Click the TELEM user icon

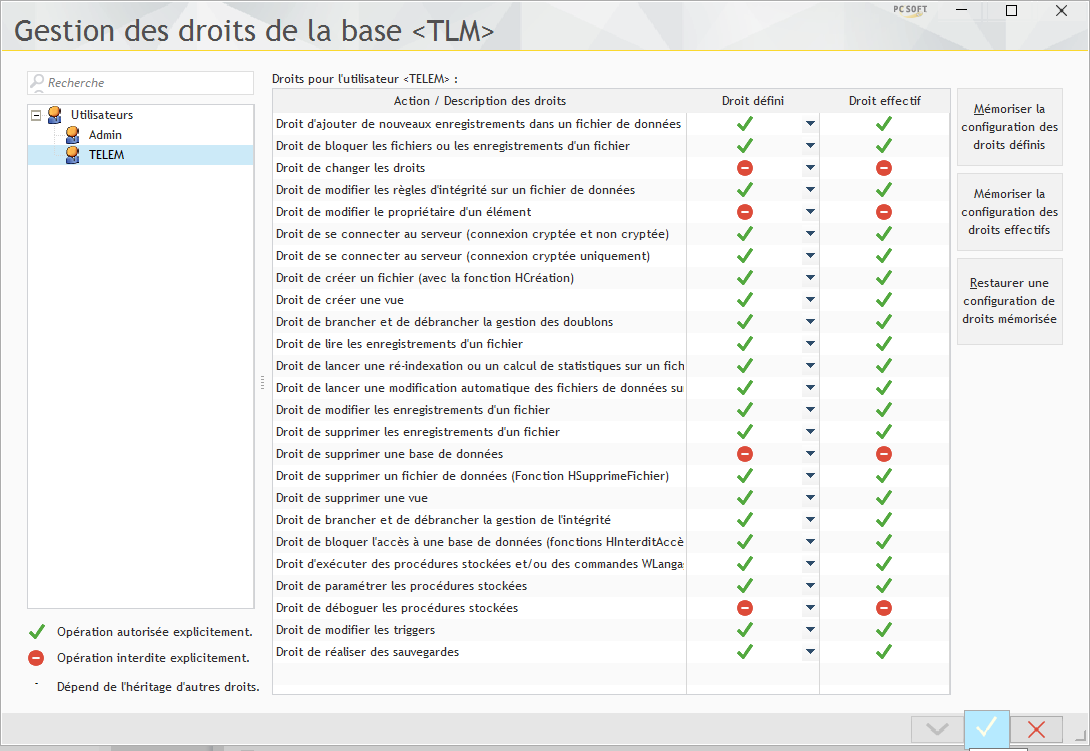click(72, 155)
